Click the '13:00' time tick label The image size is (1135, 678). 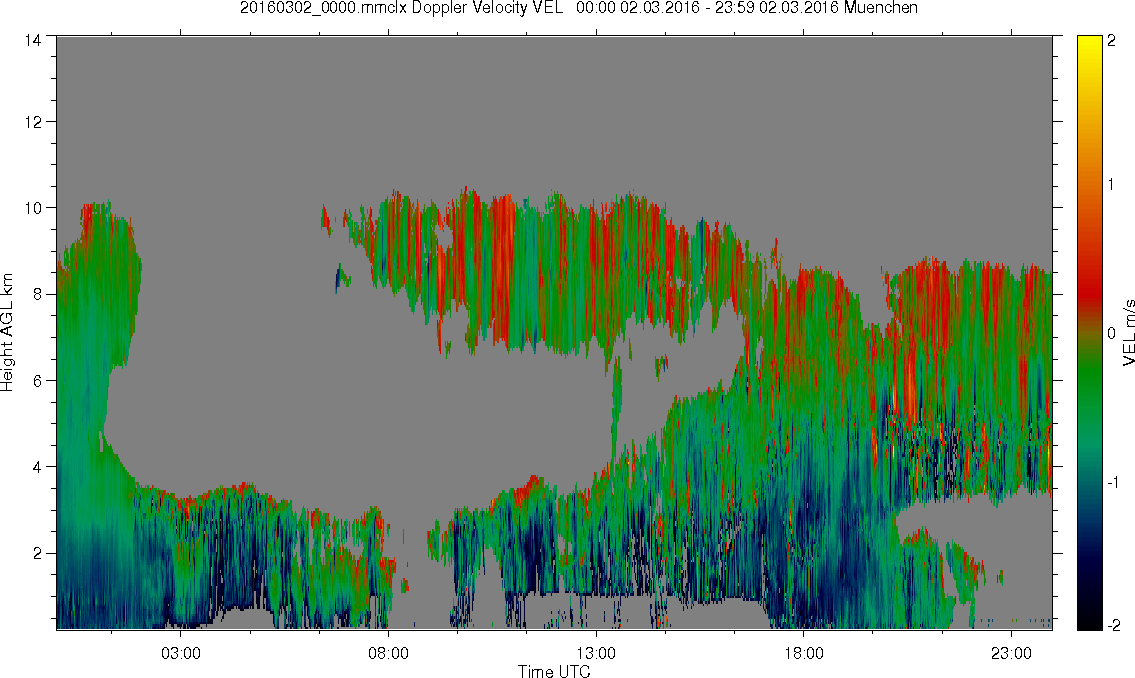tap(596, 653)
